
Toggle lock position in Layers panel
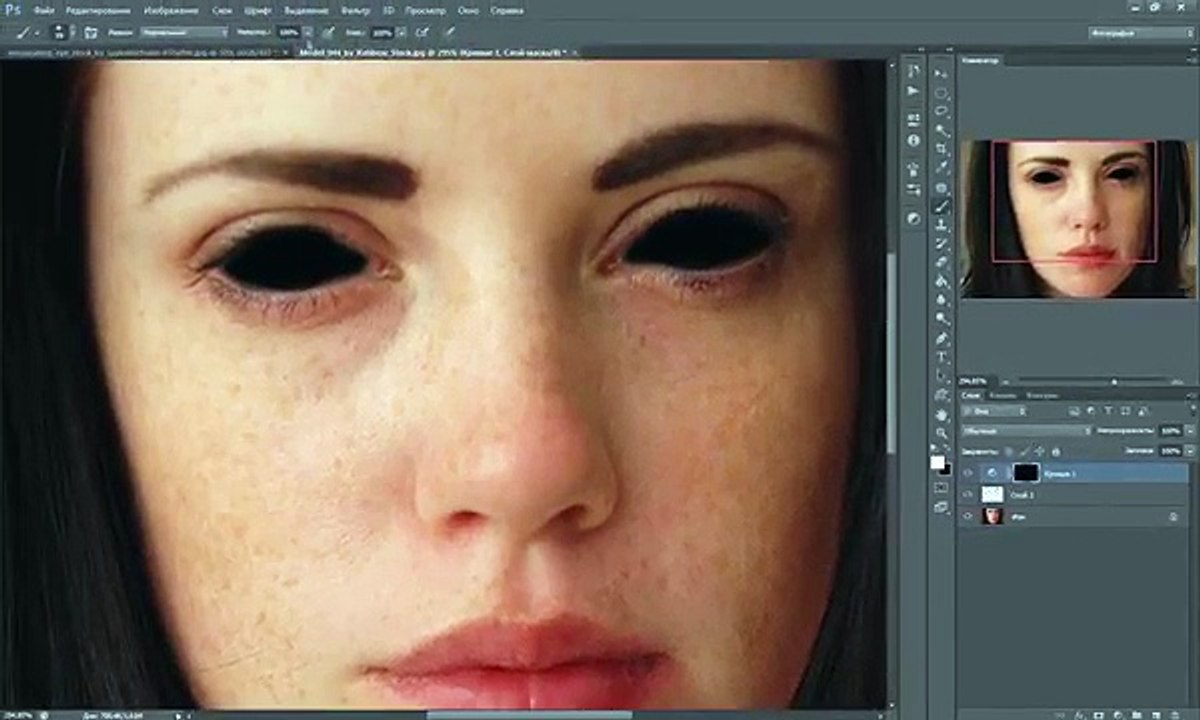click(x=1039, y=452)
